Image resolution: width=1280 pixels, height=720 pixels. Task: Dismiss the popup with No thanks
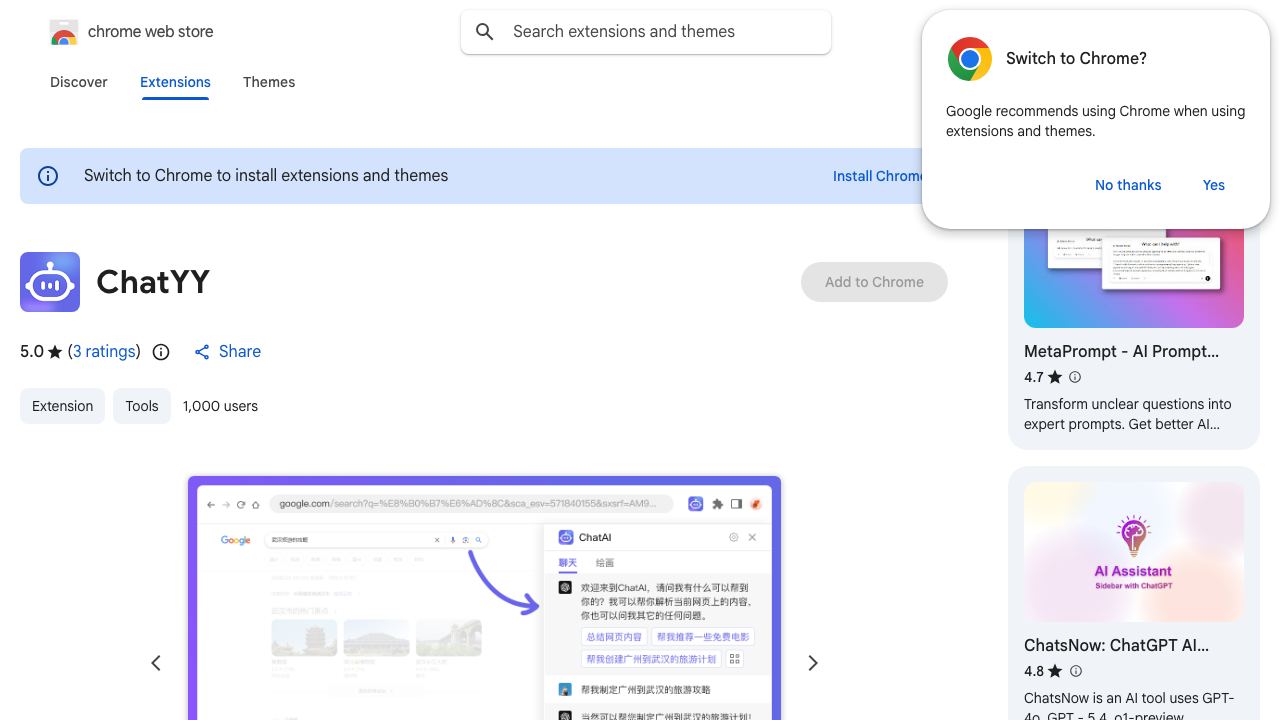1128,185
